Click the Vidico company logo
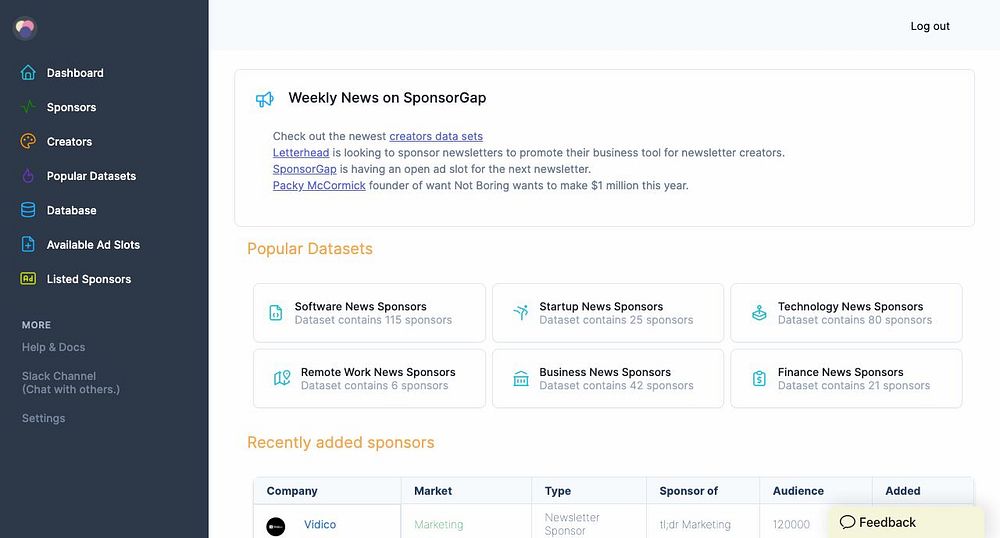 pos(276,526)
